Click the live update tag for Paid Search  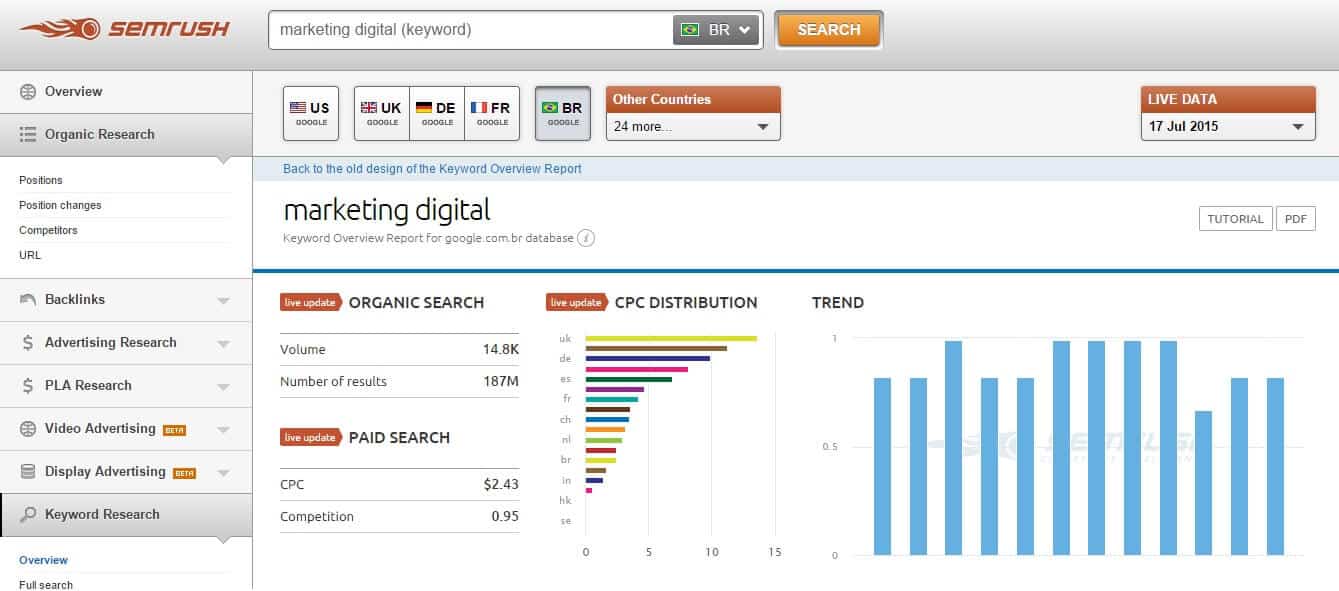311,437
